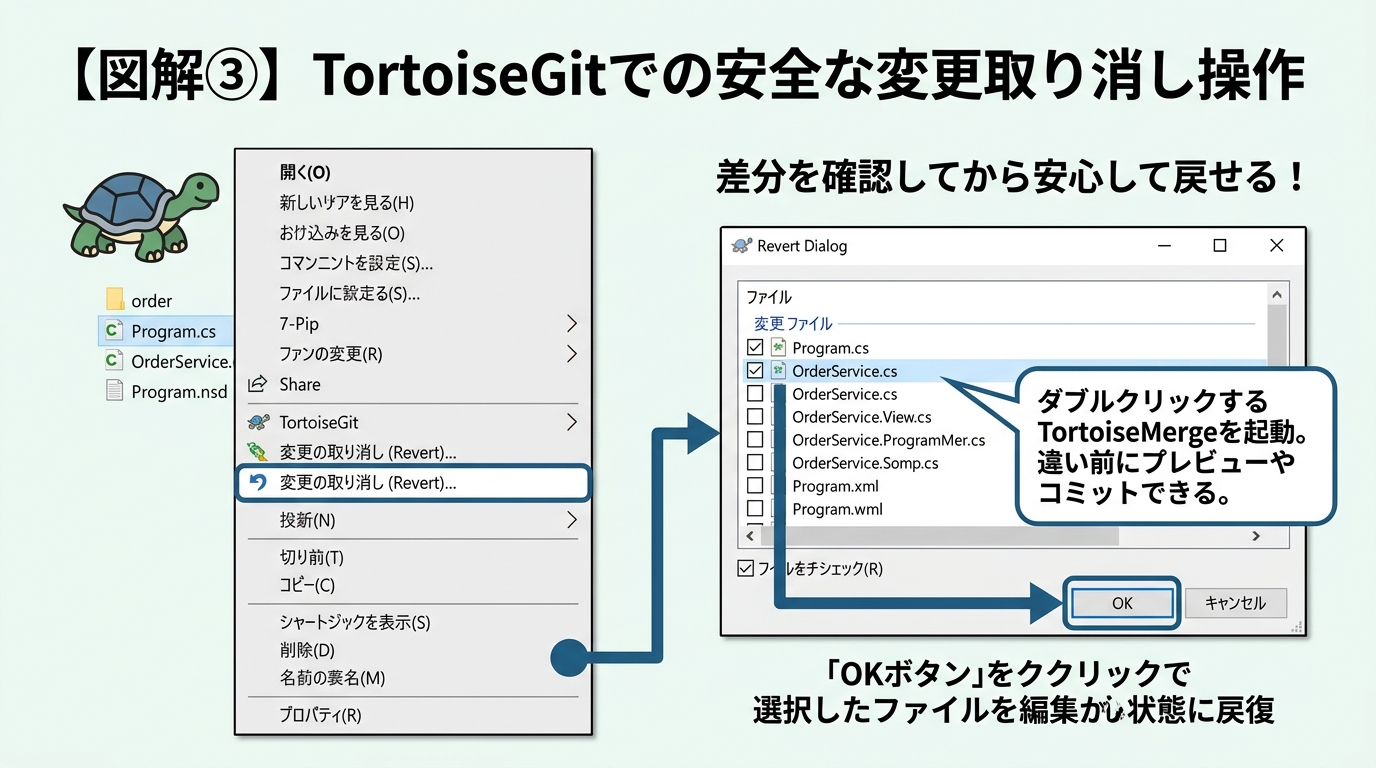Click the Share icon in context menu
1376x768 pixels.
click(x=258, y=384)
